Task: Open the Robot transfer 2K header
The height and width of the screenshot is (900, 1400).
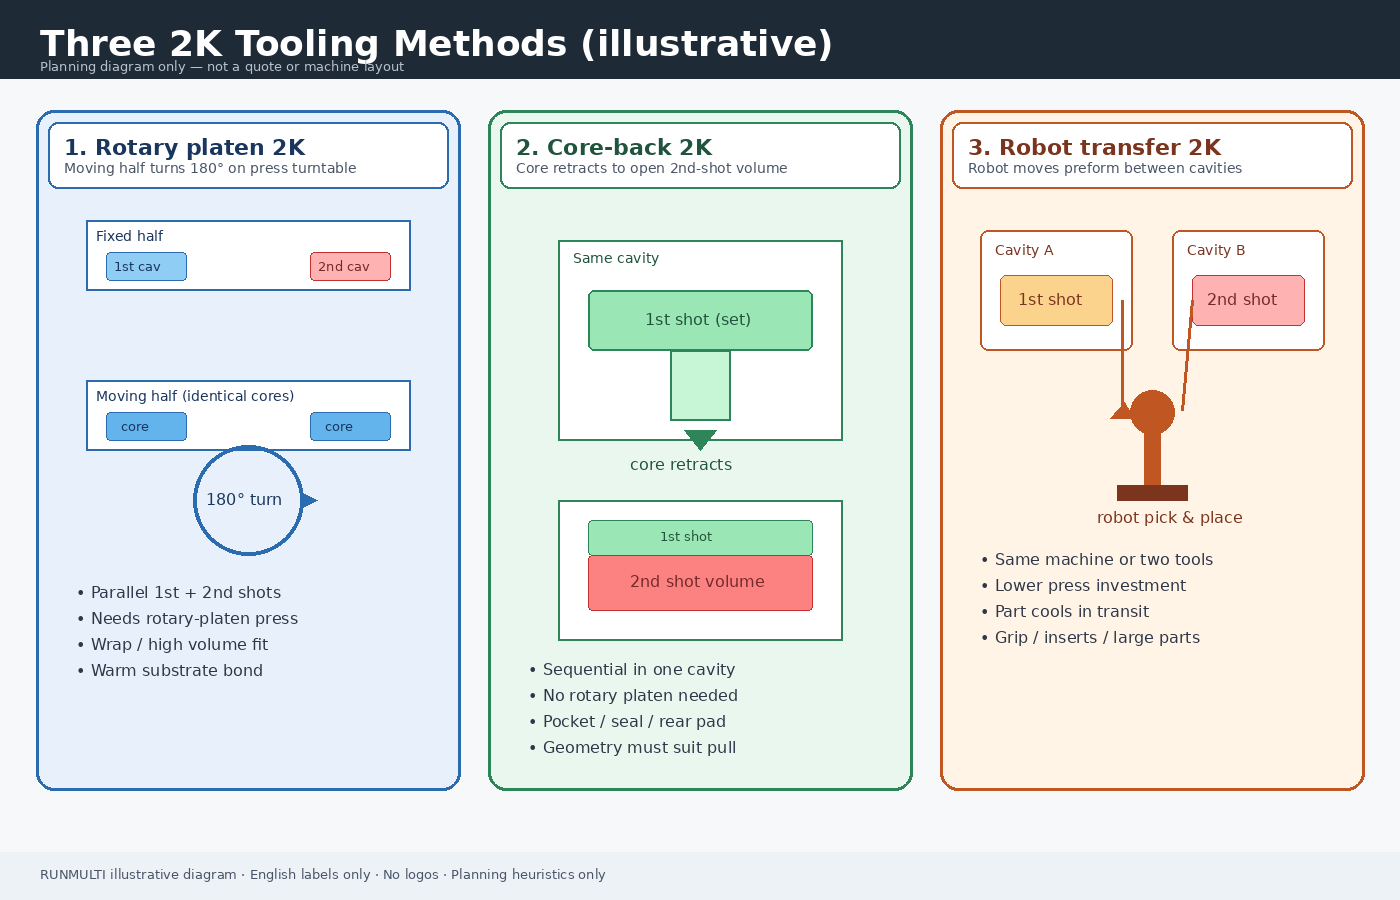Action: (1152, 156)
